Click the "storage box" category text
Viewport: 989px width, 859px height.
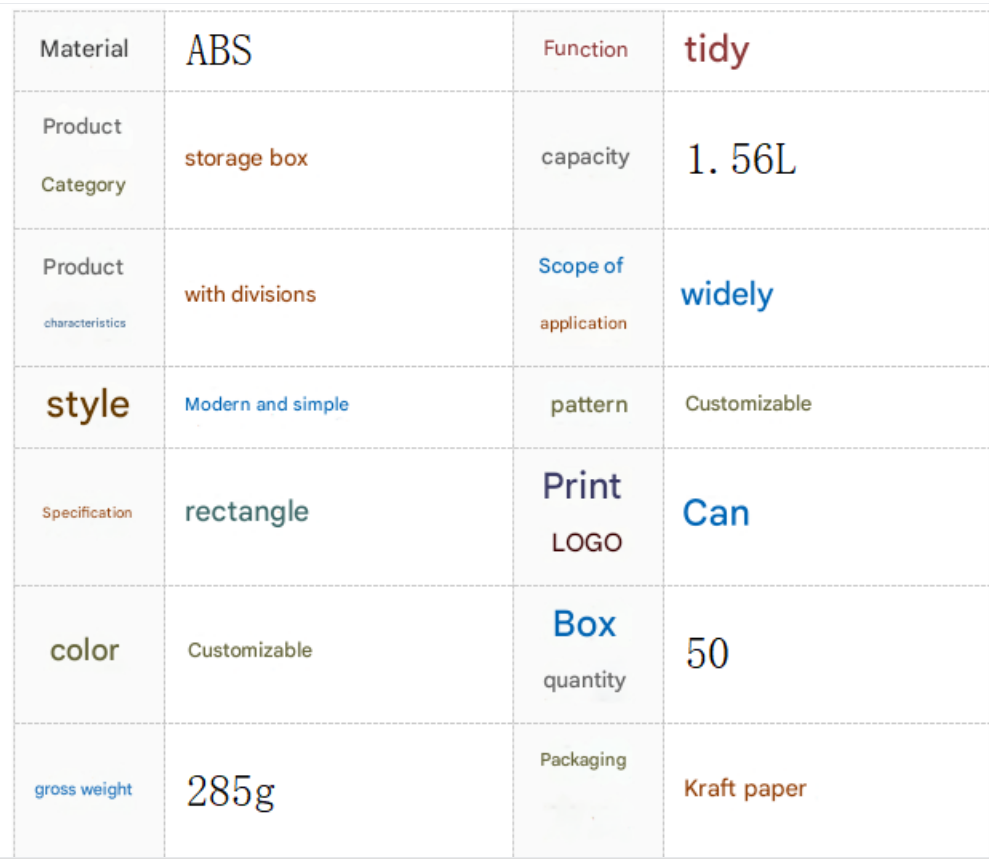(x=246, y=158)
